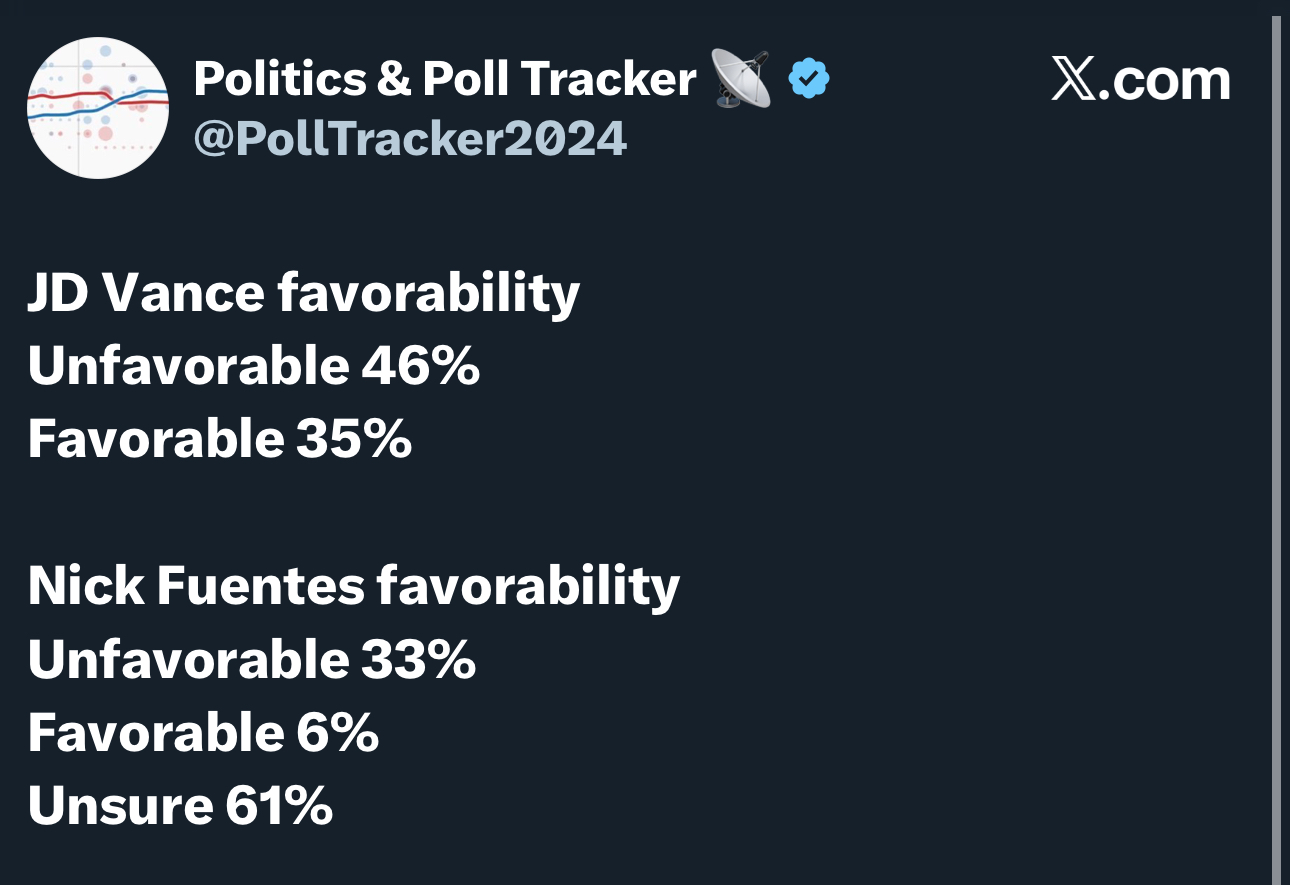Click the 35% value for Vance favorable
Viewport: 1290px width, 885px height.
(354, 440)
